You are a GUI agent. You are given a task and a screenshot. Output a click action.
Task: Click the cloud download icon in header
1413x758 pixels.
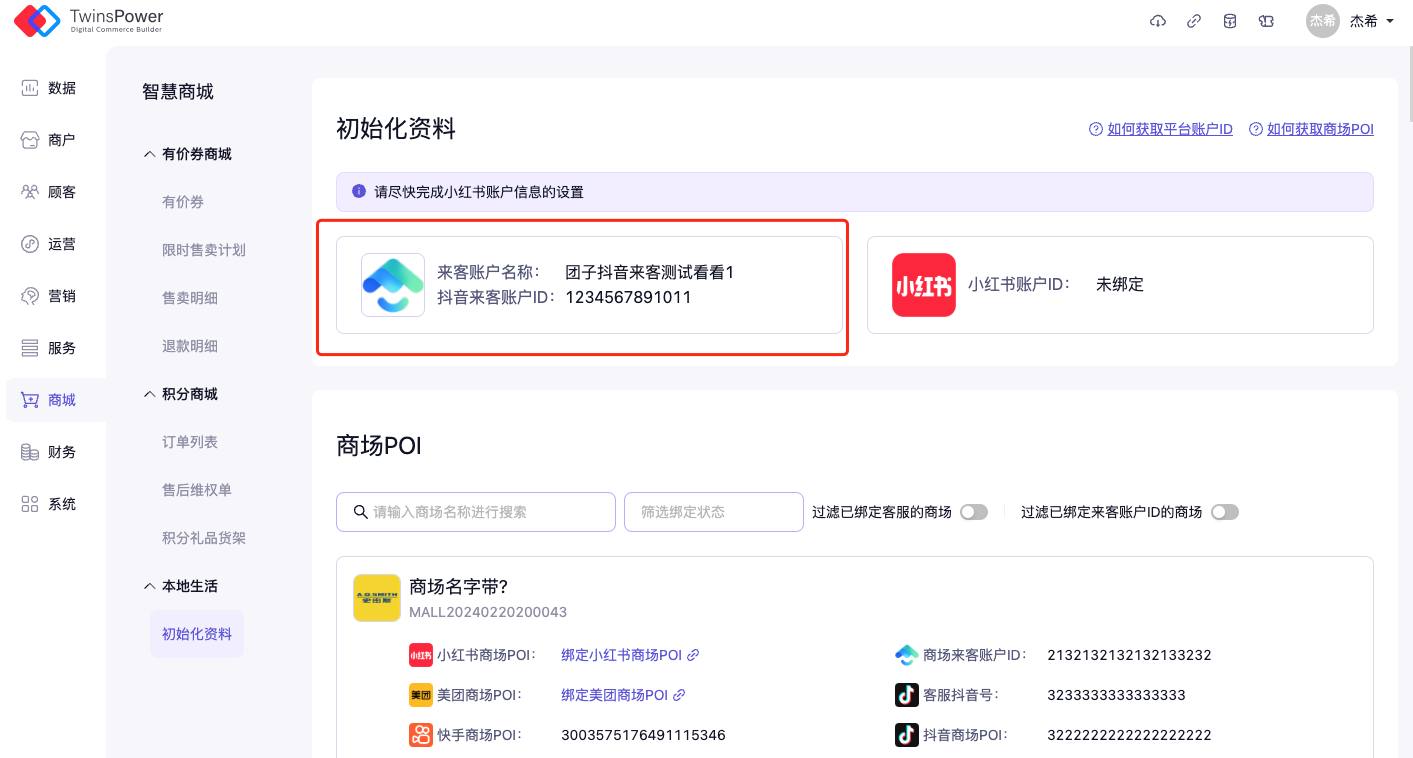coord(1158,21)
